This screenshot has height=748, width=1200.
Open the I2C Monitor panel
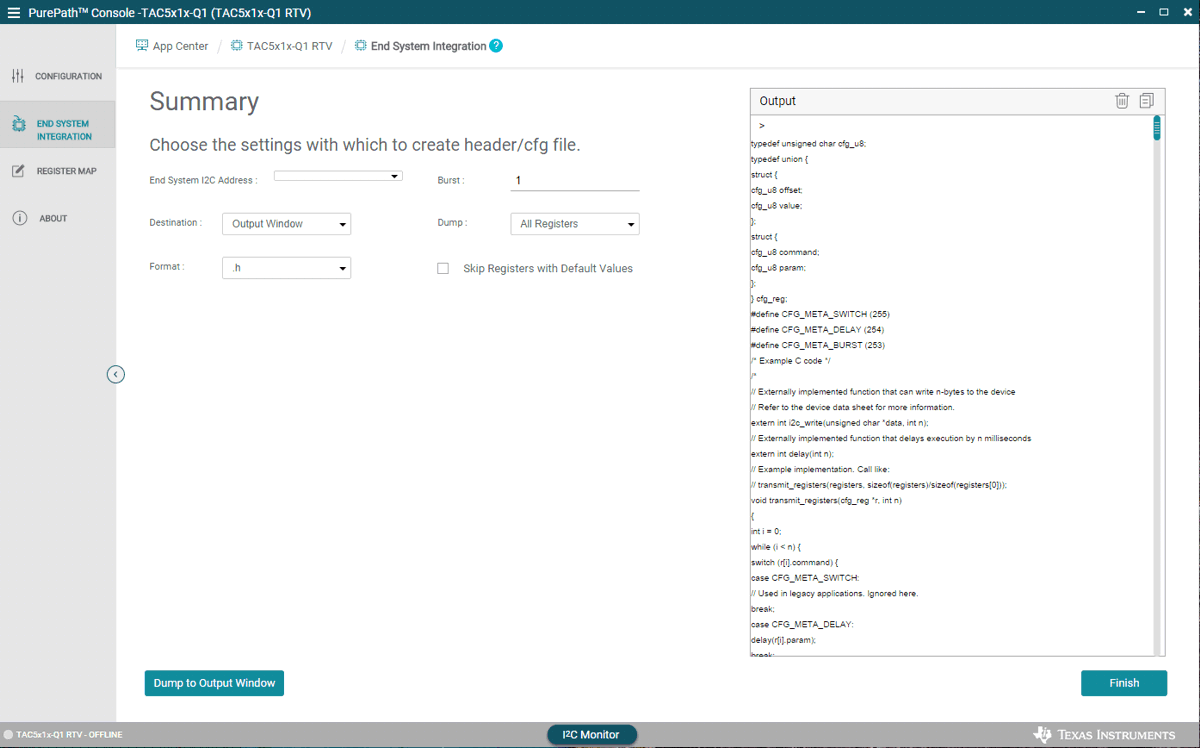pyautogui.click(x=591, y=735)
